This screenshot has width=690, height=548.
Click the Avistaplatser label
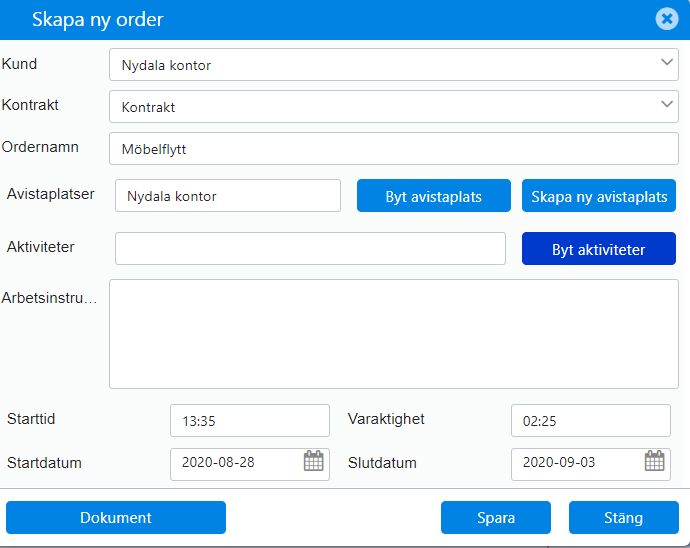(x=51, y=194)
